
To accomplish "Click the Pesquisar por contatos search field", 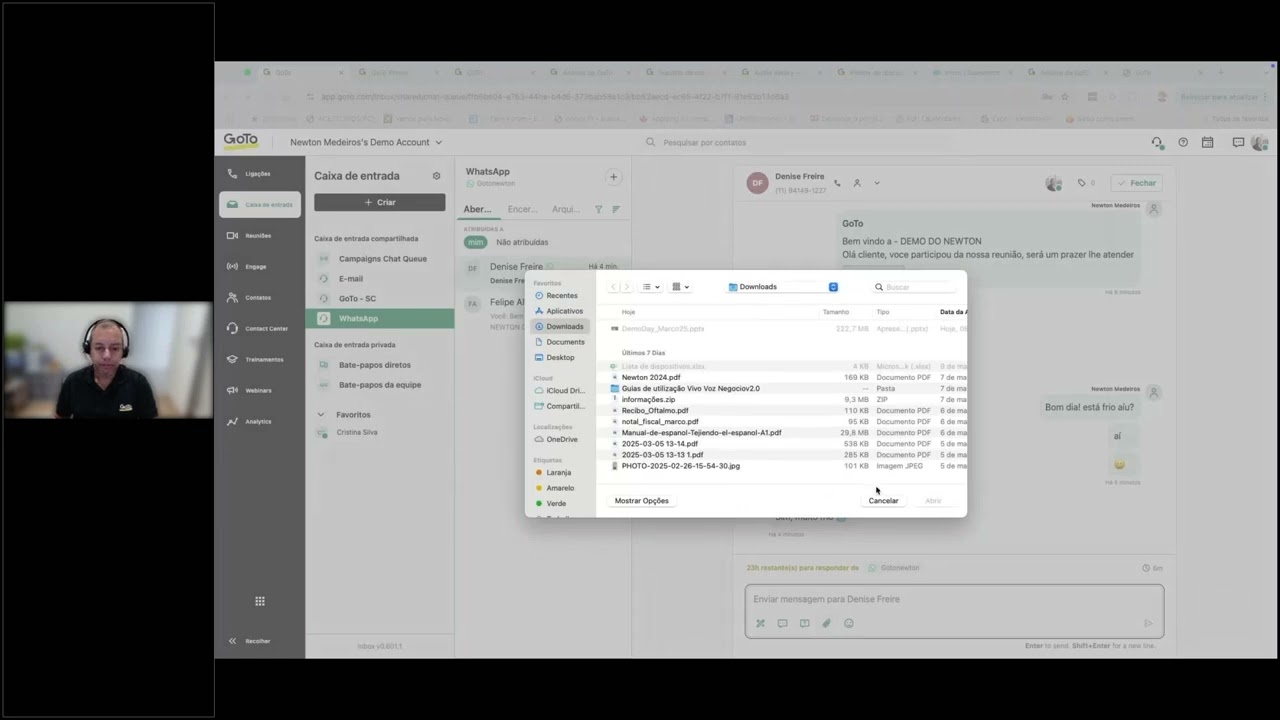I will pos(705,142).
